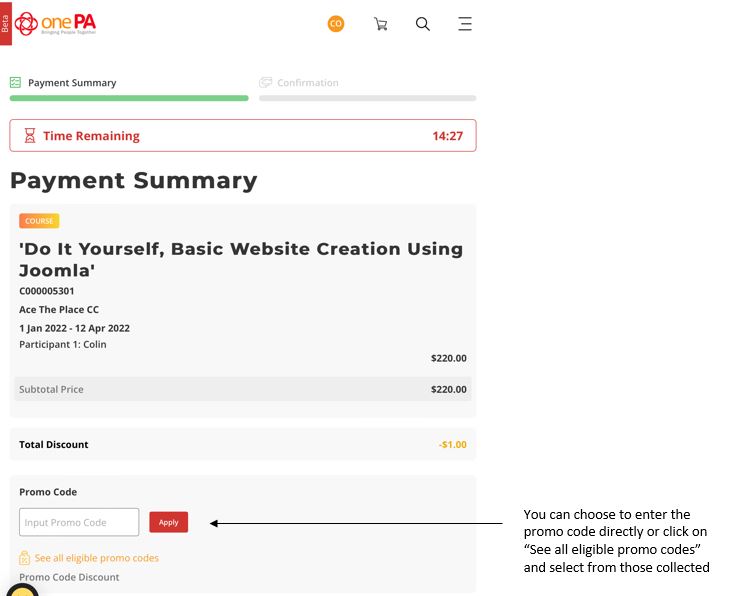This screenshot has width=739, height=596.
Task: Click the orange CO profile avatar
Action: [x=336, y=24]
